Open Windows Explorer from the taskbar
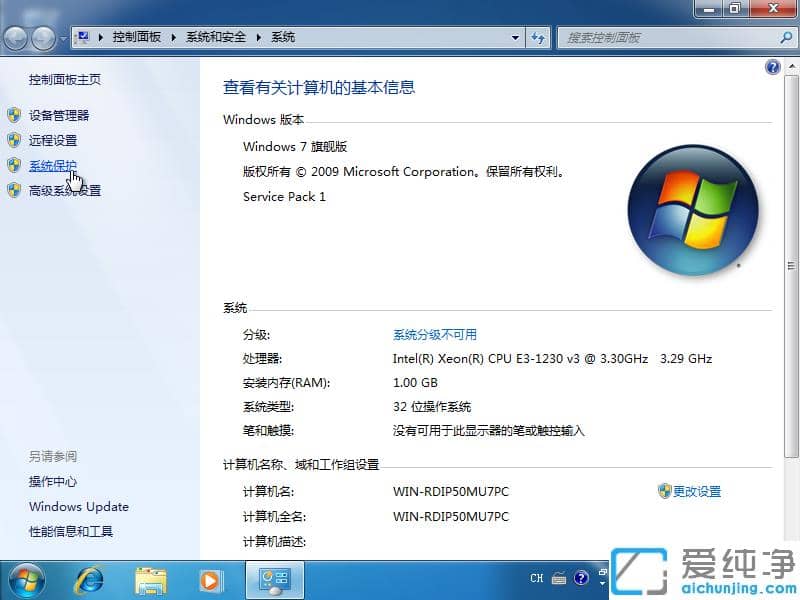Viewport: 800px width, 600px height. click(150, 580)
